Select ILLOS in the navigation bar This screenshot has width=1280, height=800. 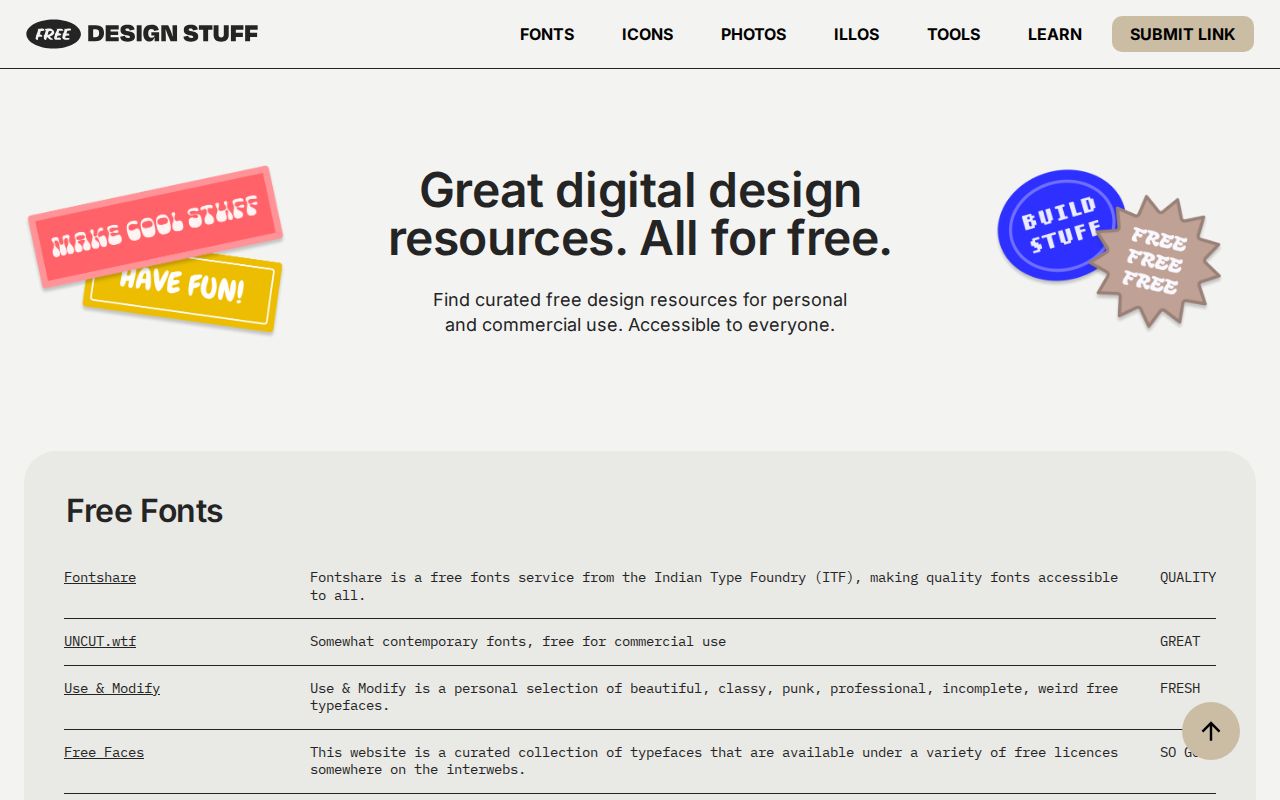[x=856, y=34]
